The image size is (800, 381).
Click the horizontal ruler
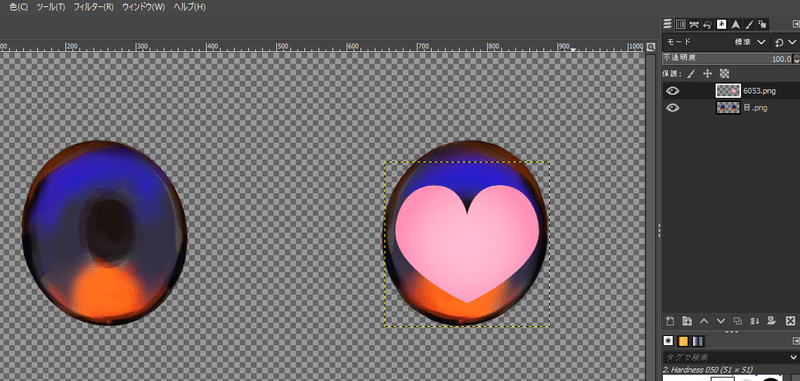click(322, 46)
